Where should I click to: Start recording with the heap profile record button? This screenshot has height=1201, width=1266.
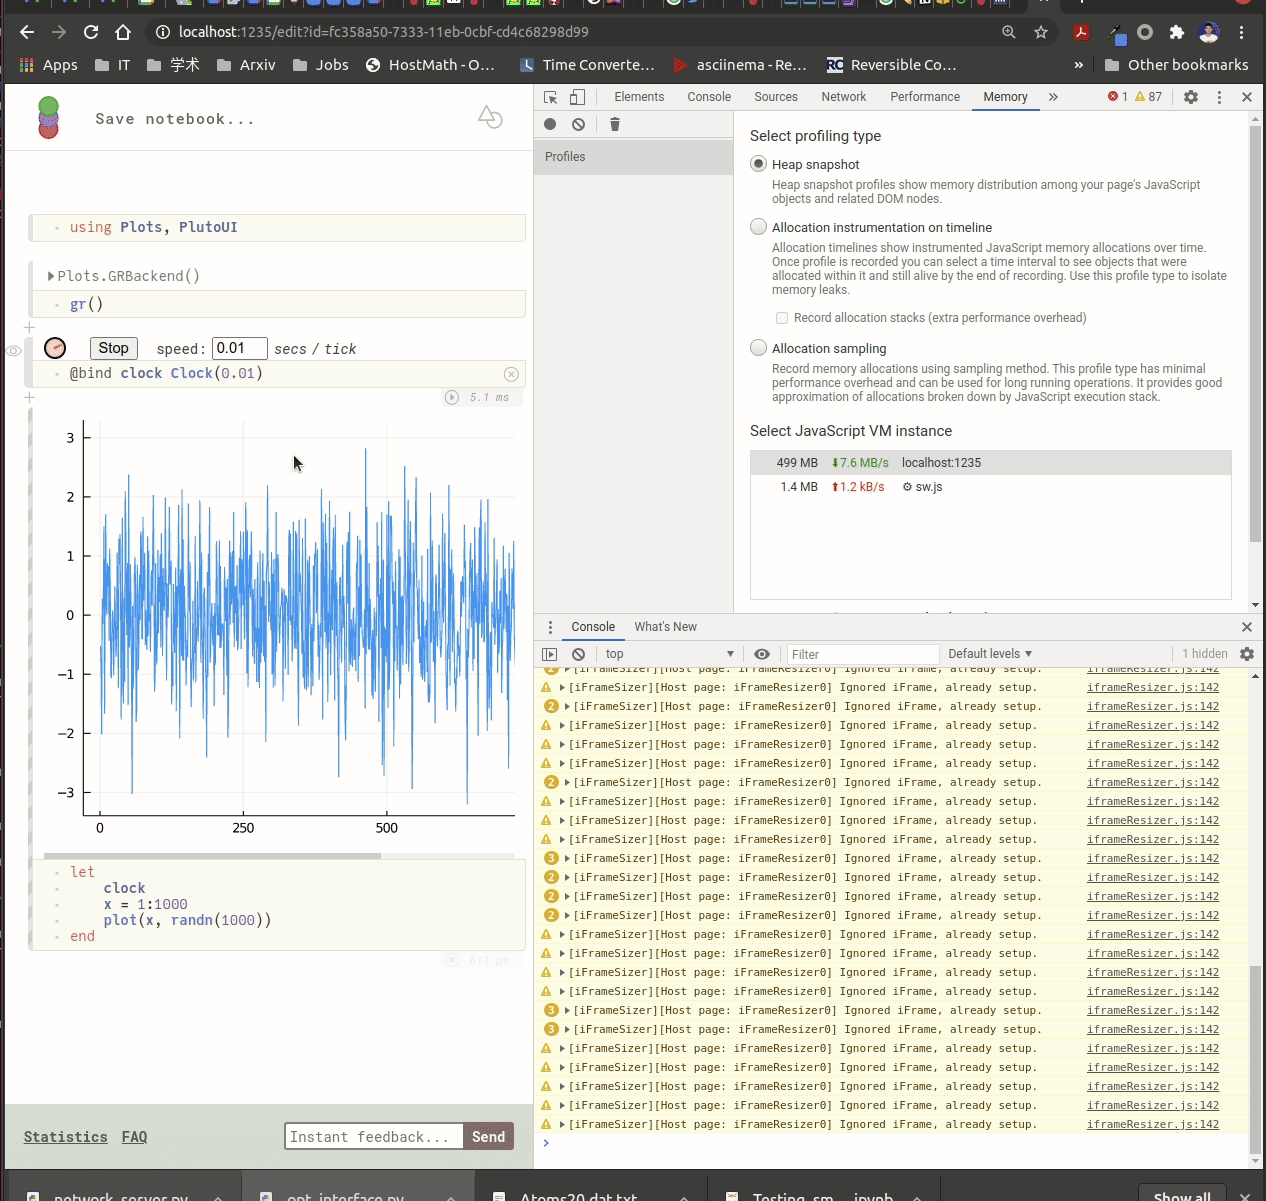pos(550,124)
